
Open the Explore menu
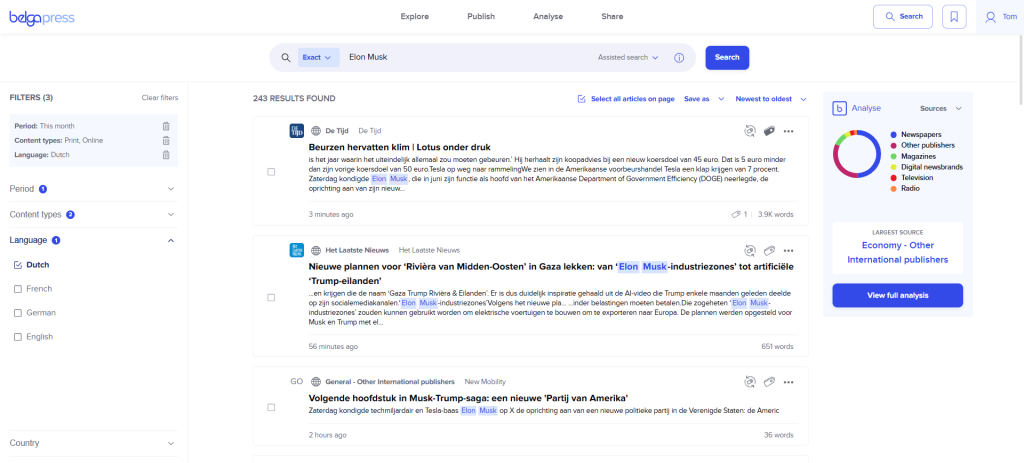pyautogui.click(x=415, y=17)
